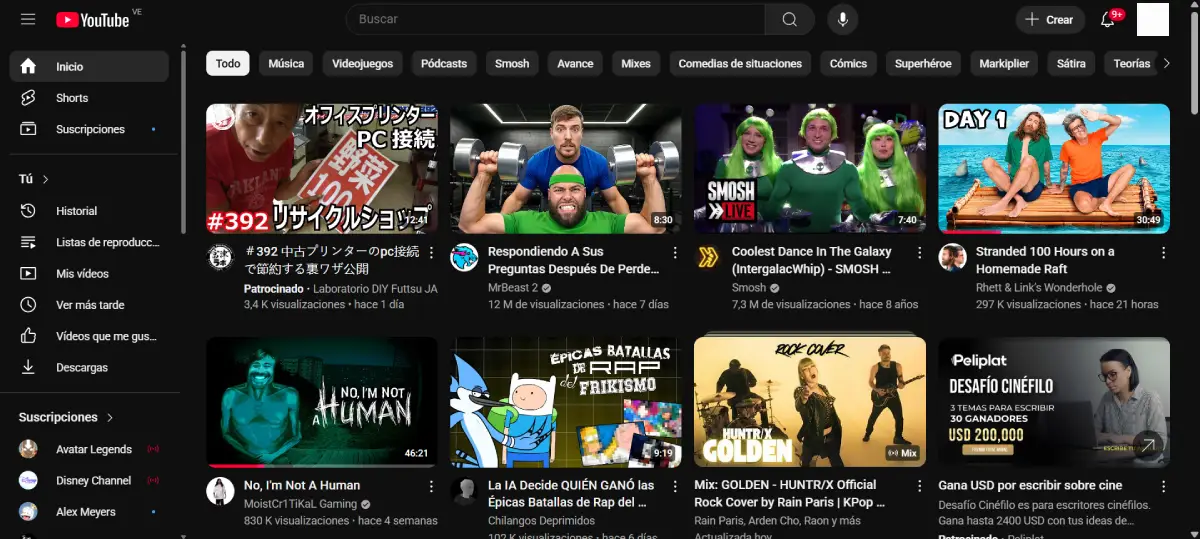
Task: Select the Todo filter chip
Action: (228, 63)
